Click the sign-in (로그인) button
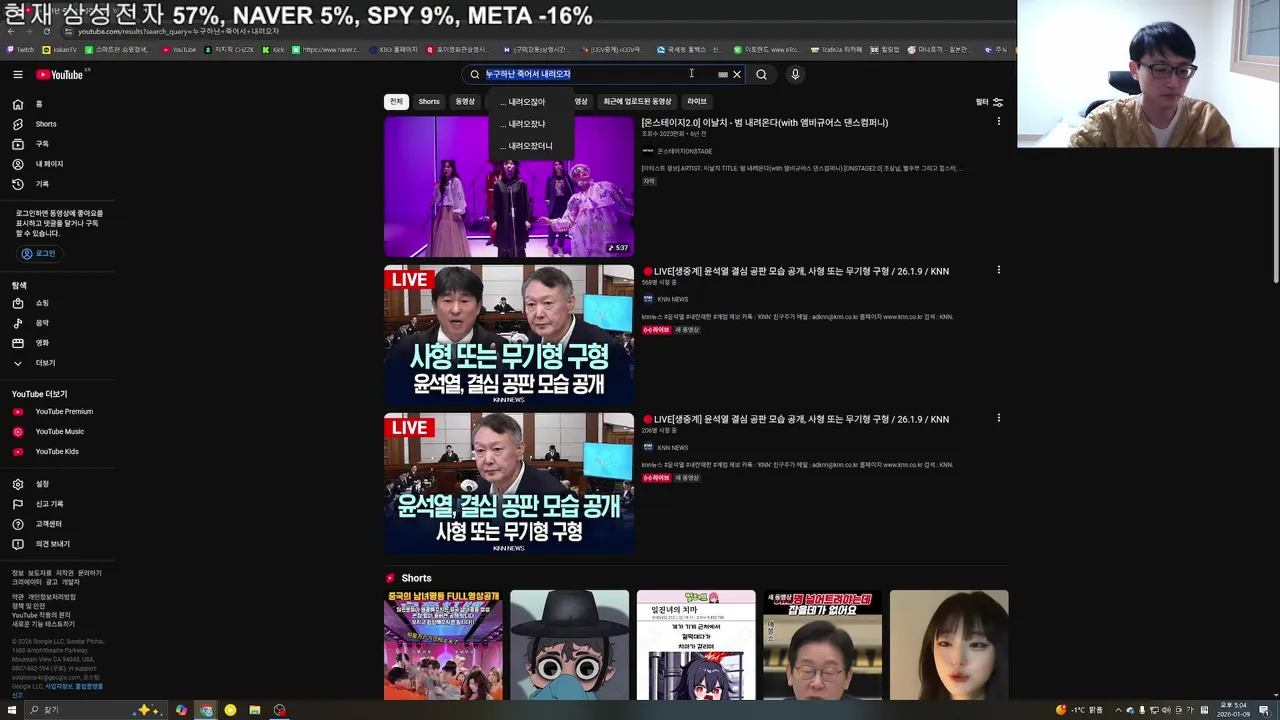Viewport: 1280px width, 720px height. pos(38,254)
